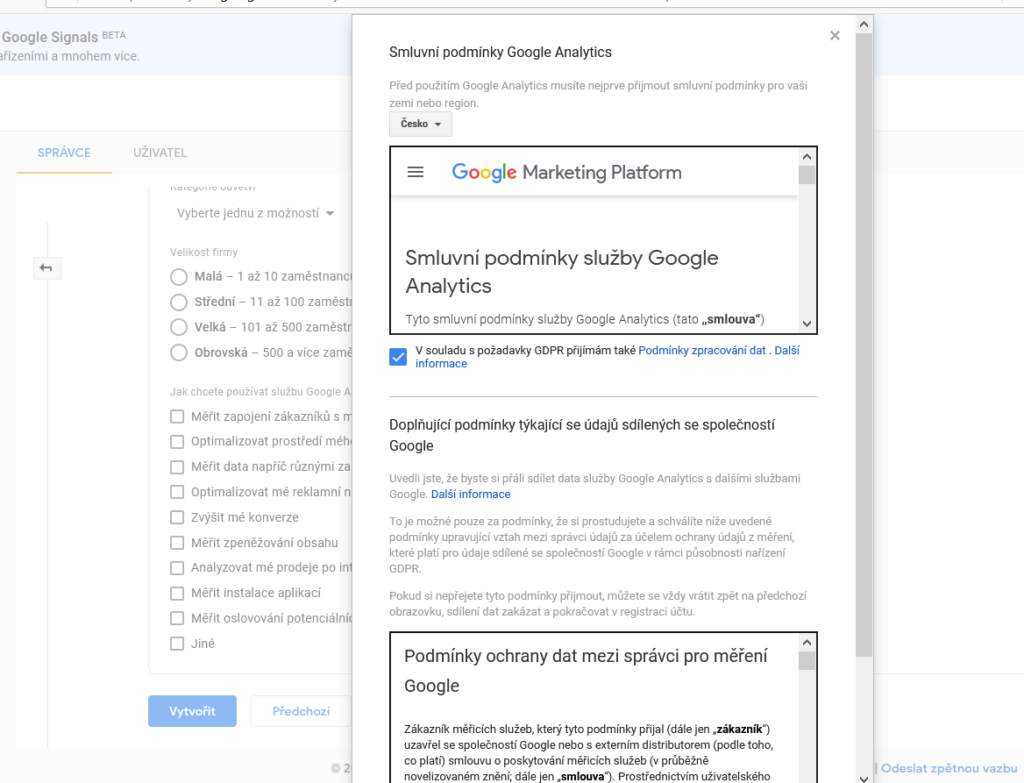Click scrollbar thumb in data protection frame
Screen dimensions: 1024x783
pyautogui.click(x=807, y=661)
